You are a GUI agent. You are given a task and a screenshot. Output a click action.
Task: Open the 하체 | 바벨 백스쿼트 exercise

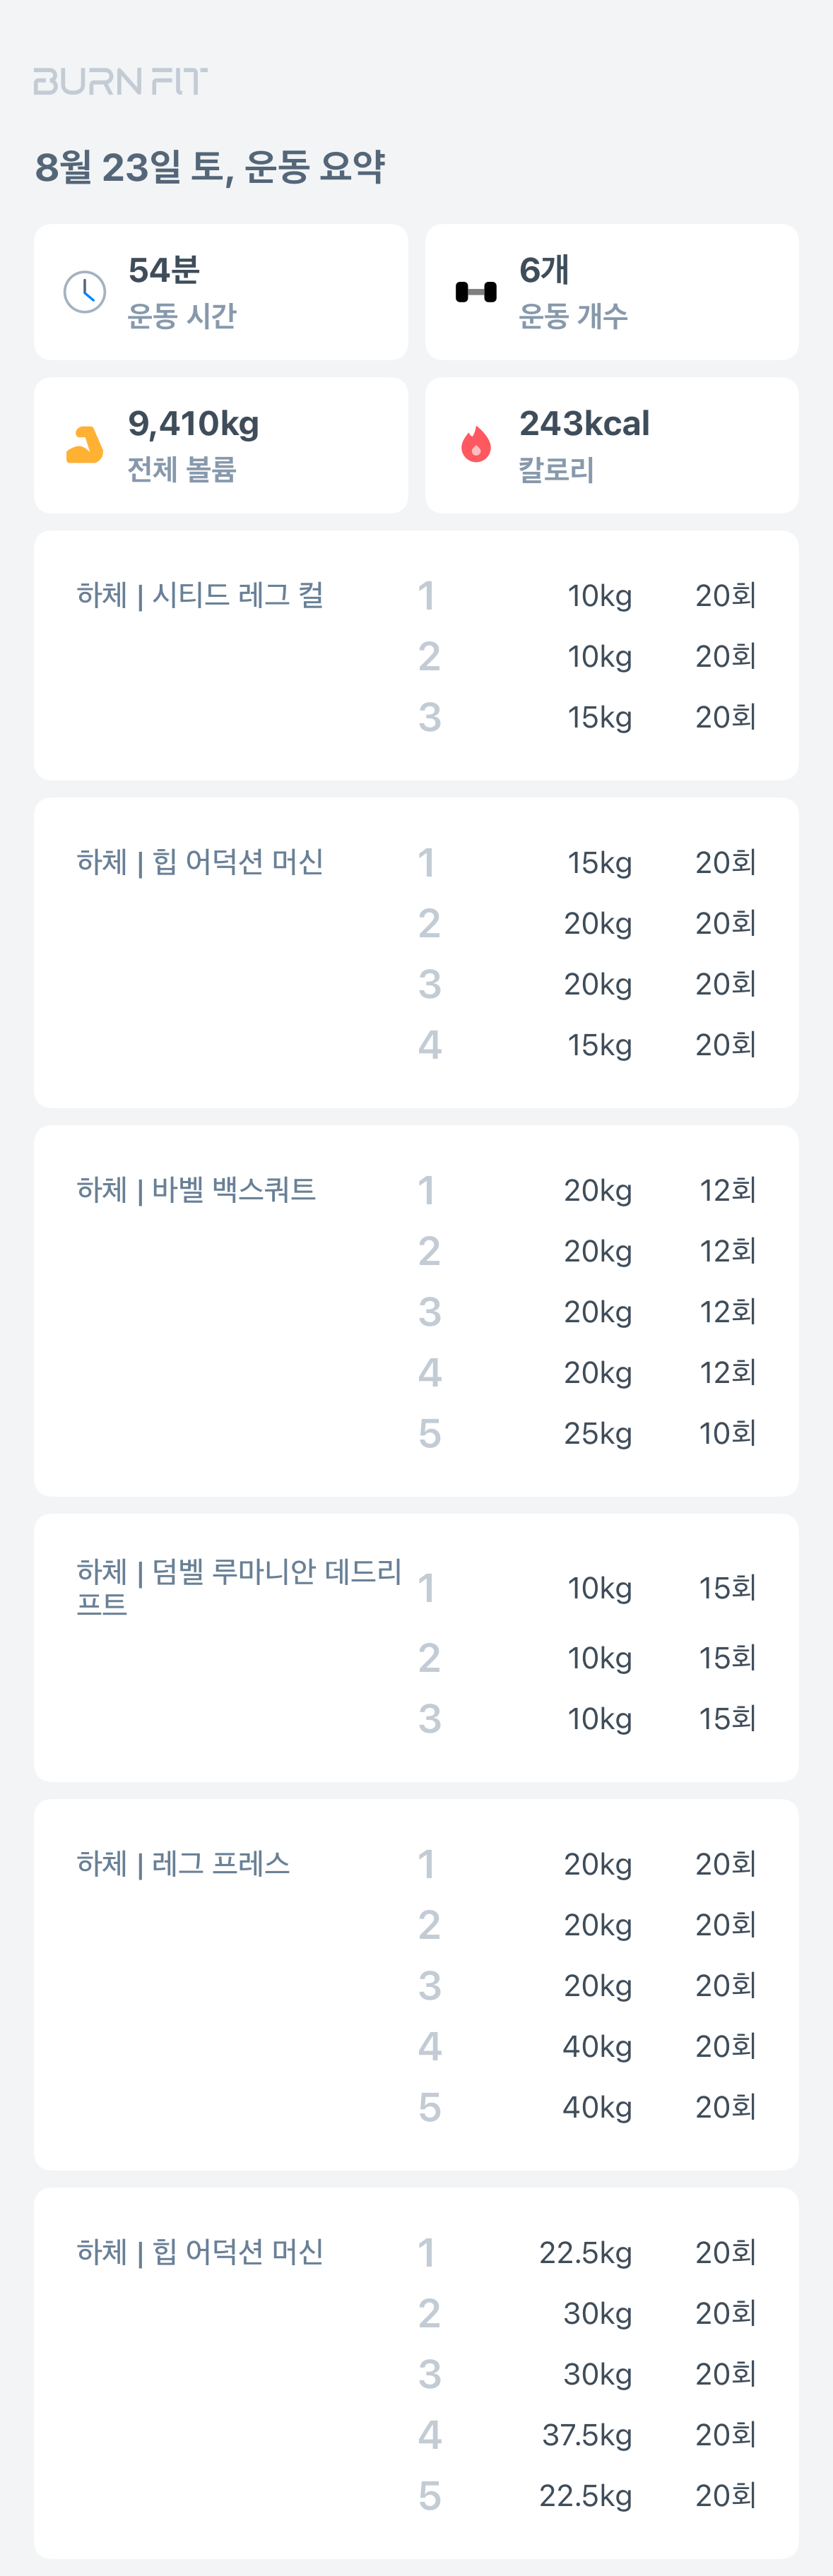(x=196, y=1189)
